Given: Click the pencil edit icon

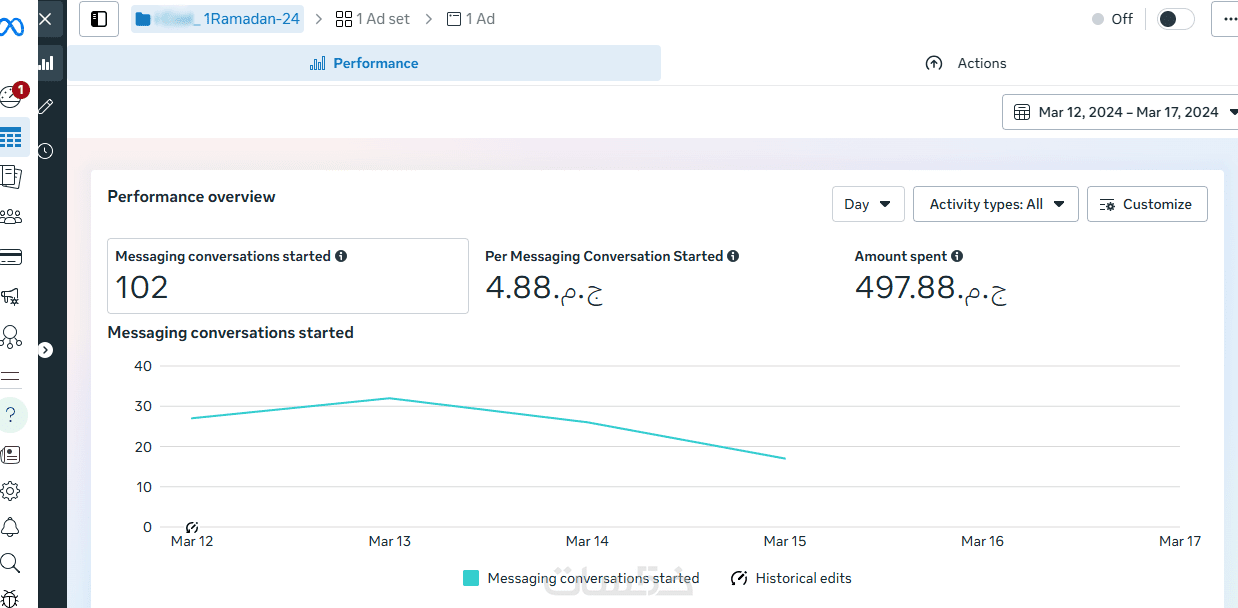Looking at the screenshot, I should tap(46, 106).
